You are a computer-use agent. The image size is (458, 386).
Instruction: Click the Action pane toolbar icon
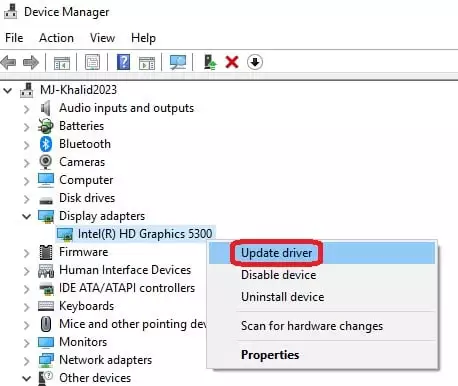(147, 62)
